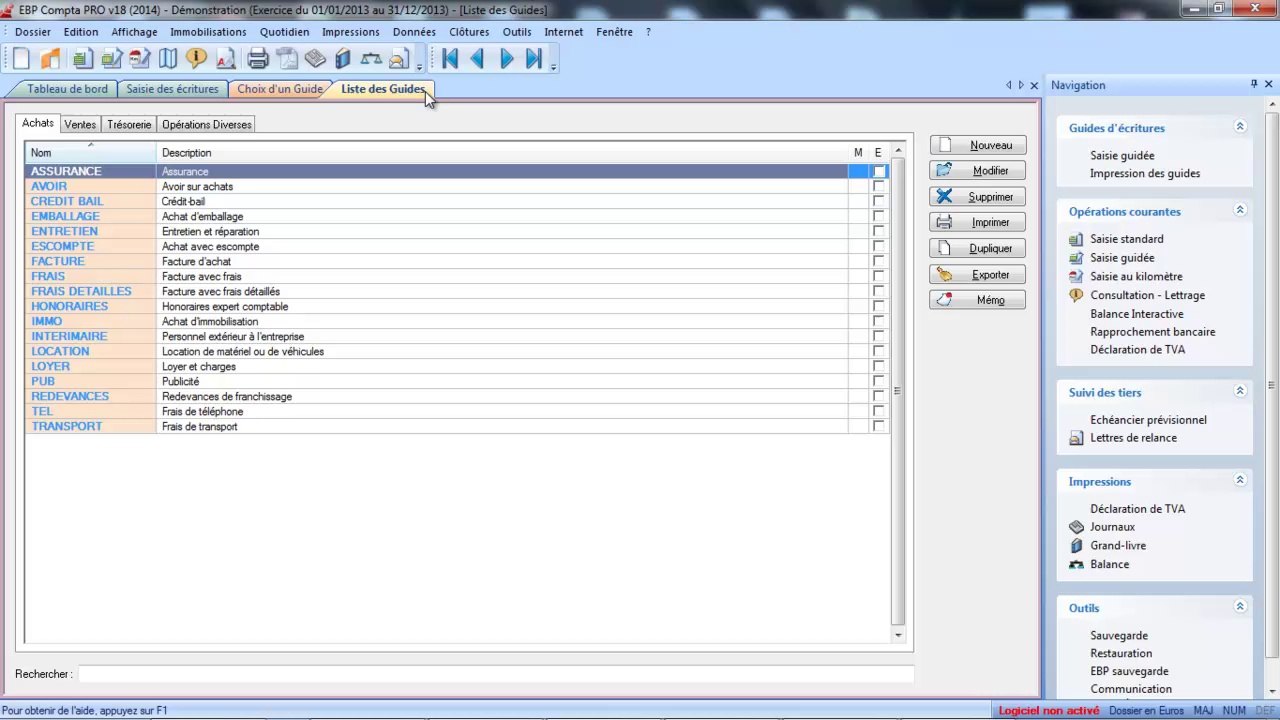Image resolution: width=1280 pixels, height=720 pixels.
Task: Open Saisie standard in the Navigation panel
Action: click(x=1126, y=239)
